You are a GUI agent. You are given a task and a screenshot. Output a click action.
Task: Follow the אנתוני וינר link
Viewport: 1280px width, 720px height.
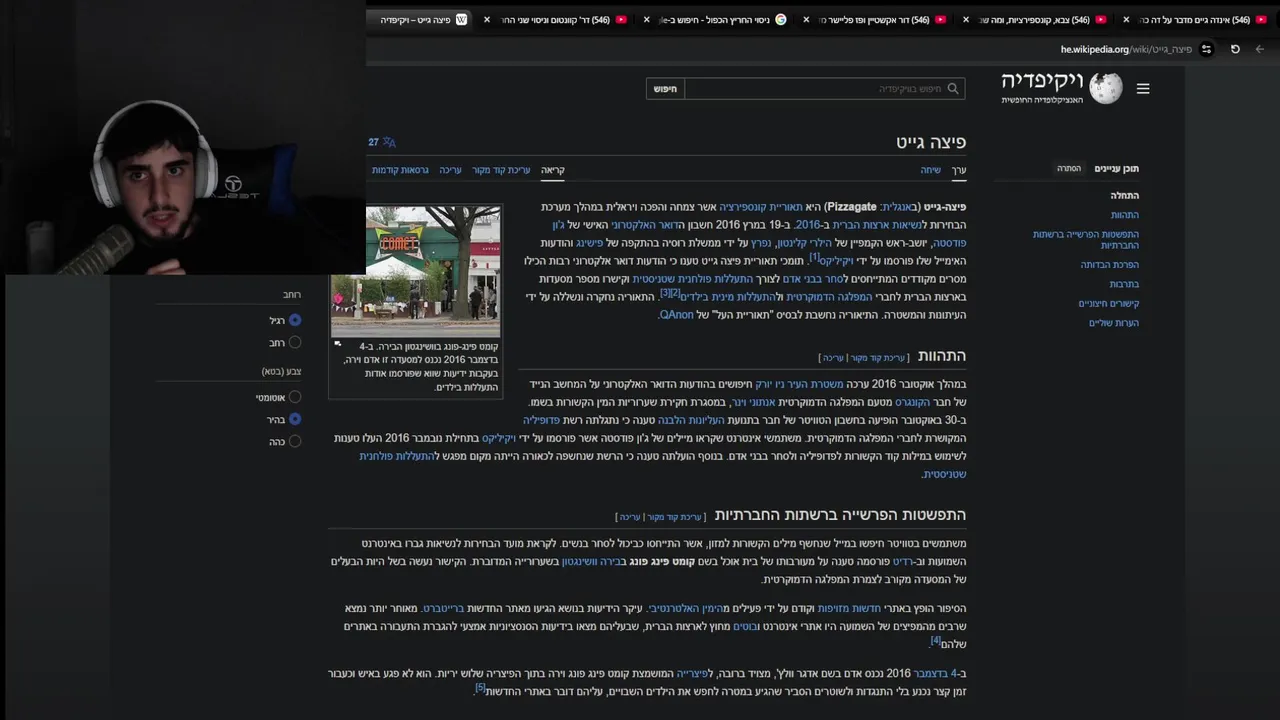pos(755,402)
